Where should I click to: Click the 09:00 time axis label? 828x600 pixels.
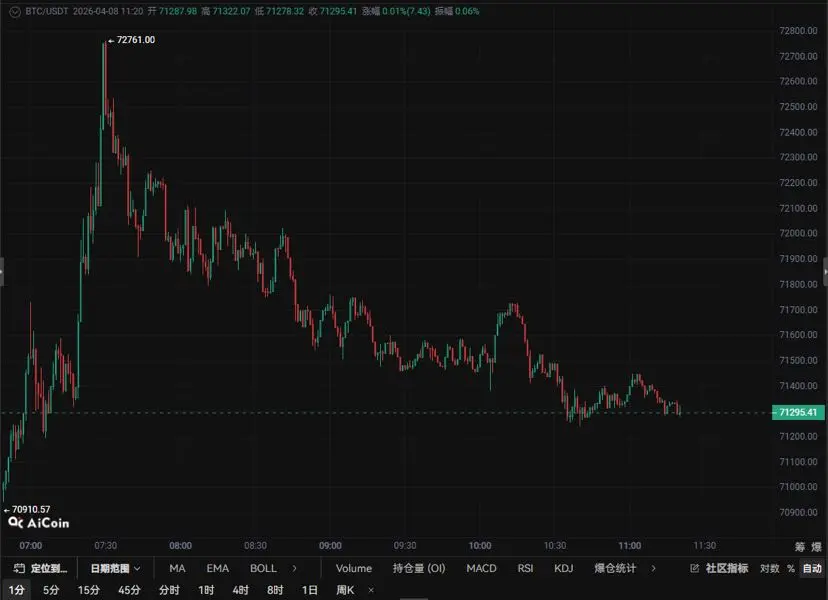330,546
